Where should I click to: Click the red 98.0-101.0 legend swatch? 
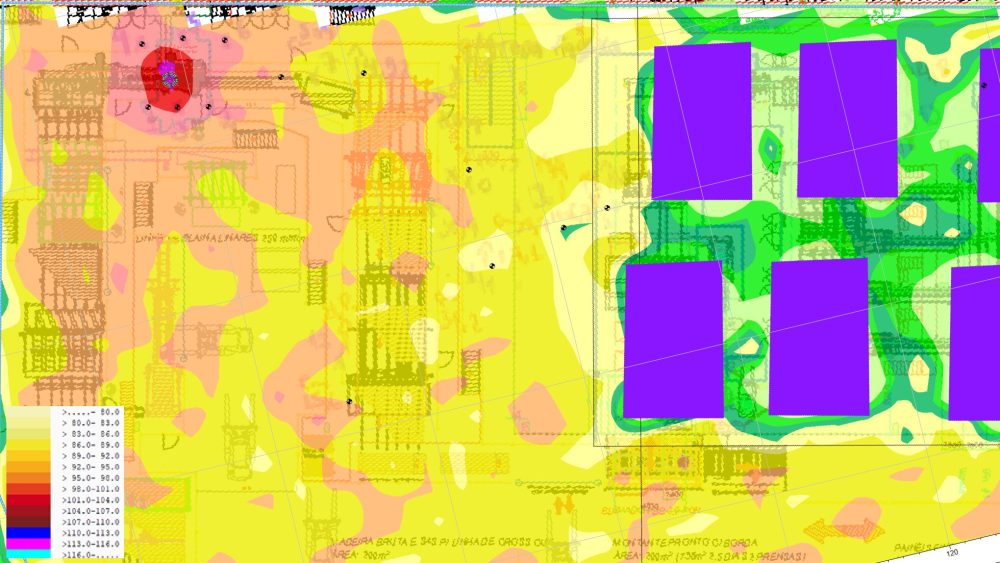click(28, 489)
